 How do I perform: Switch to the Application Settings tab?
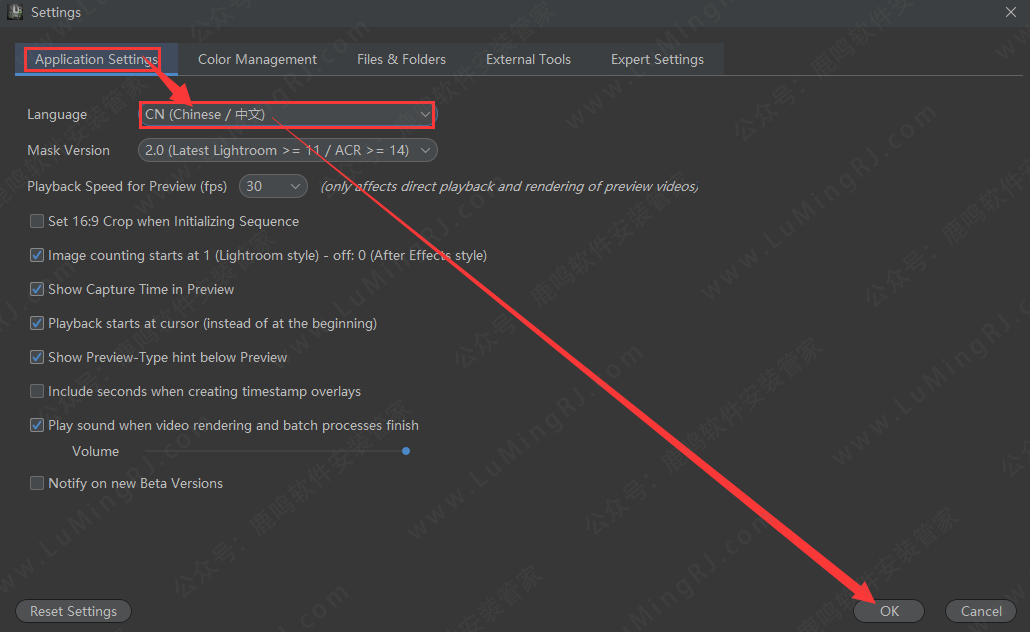(x=96, y=59)
